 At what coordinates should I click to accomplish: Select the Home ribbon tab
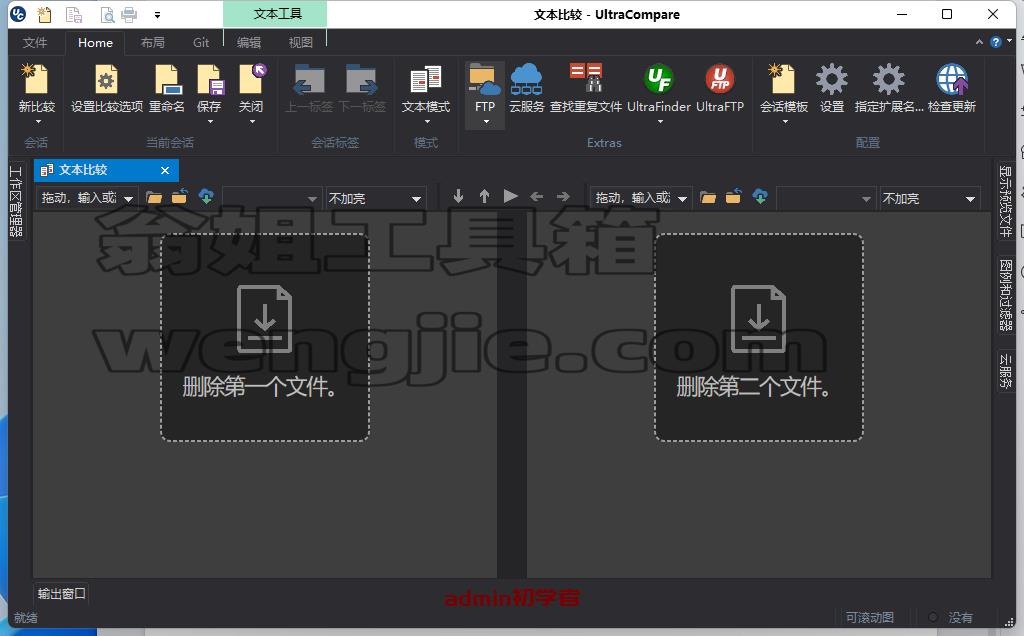tap(95, 42)
